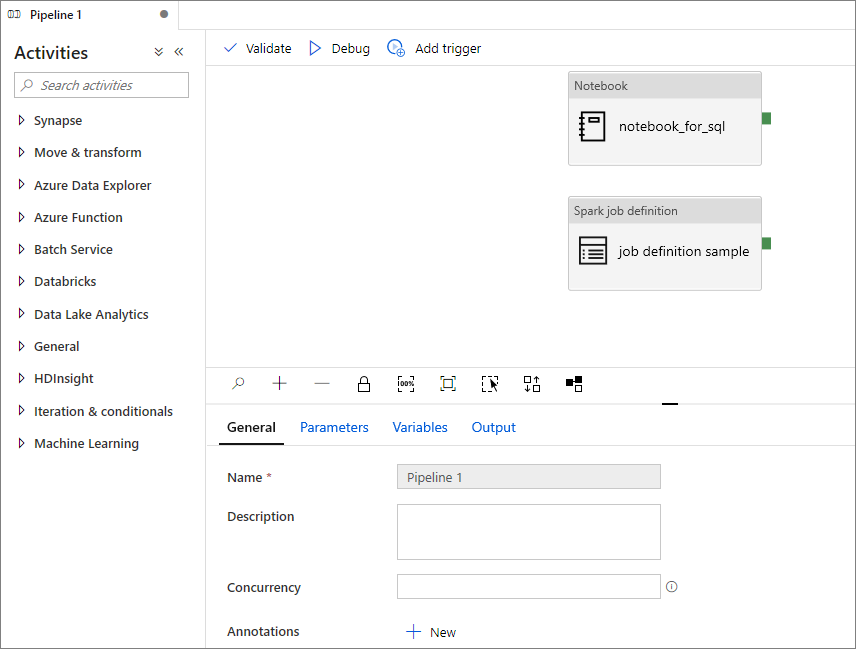
Task: Click the auto-align layout icon
Action: (x=532, y=384)
